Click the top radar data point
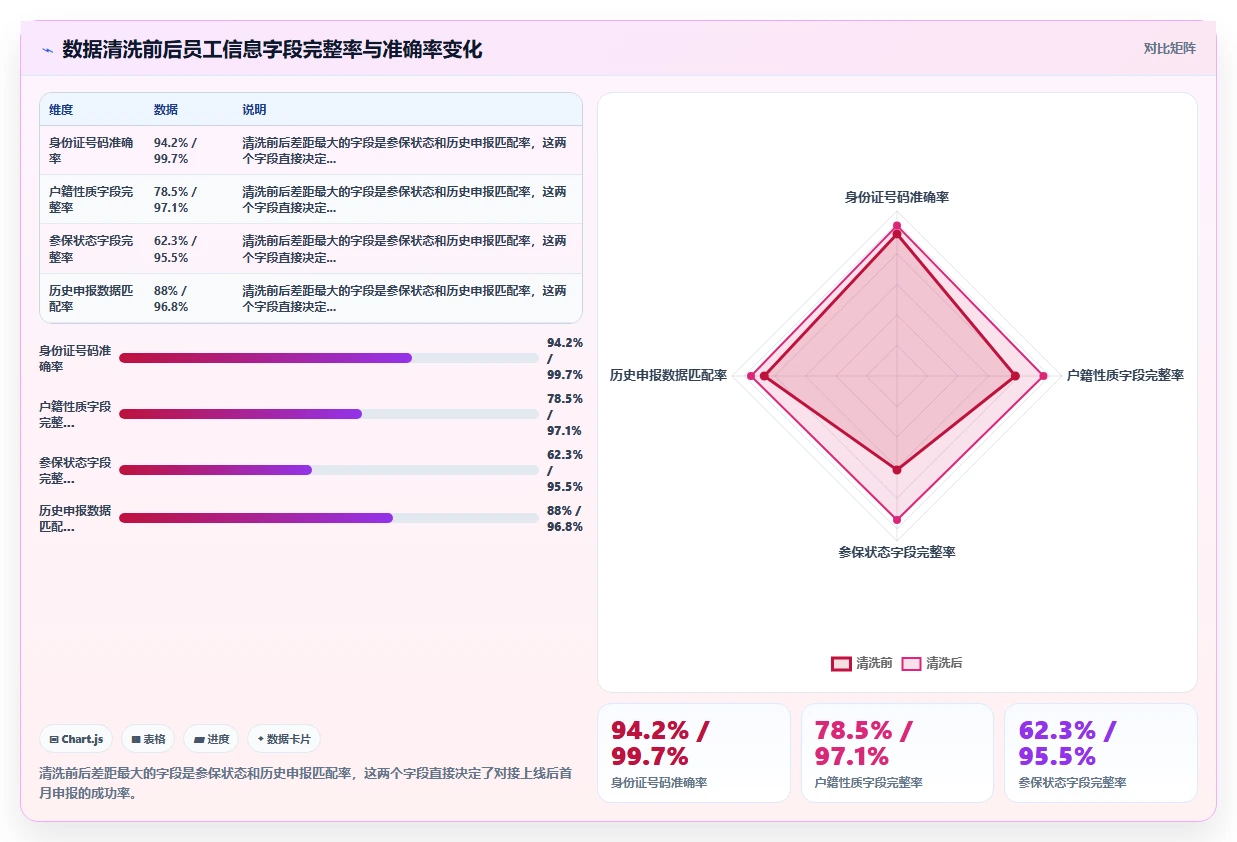 897,226
